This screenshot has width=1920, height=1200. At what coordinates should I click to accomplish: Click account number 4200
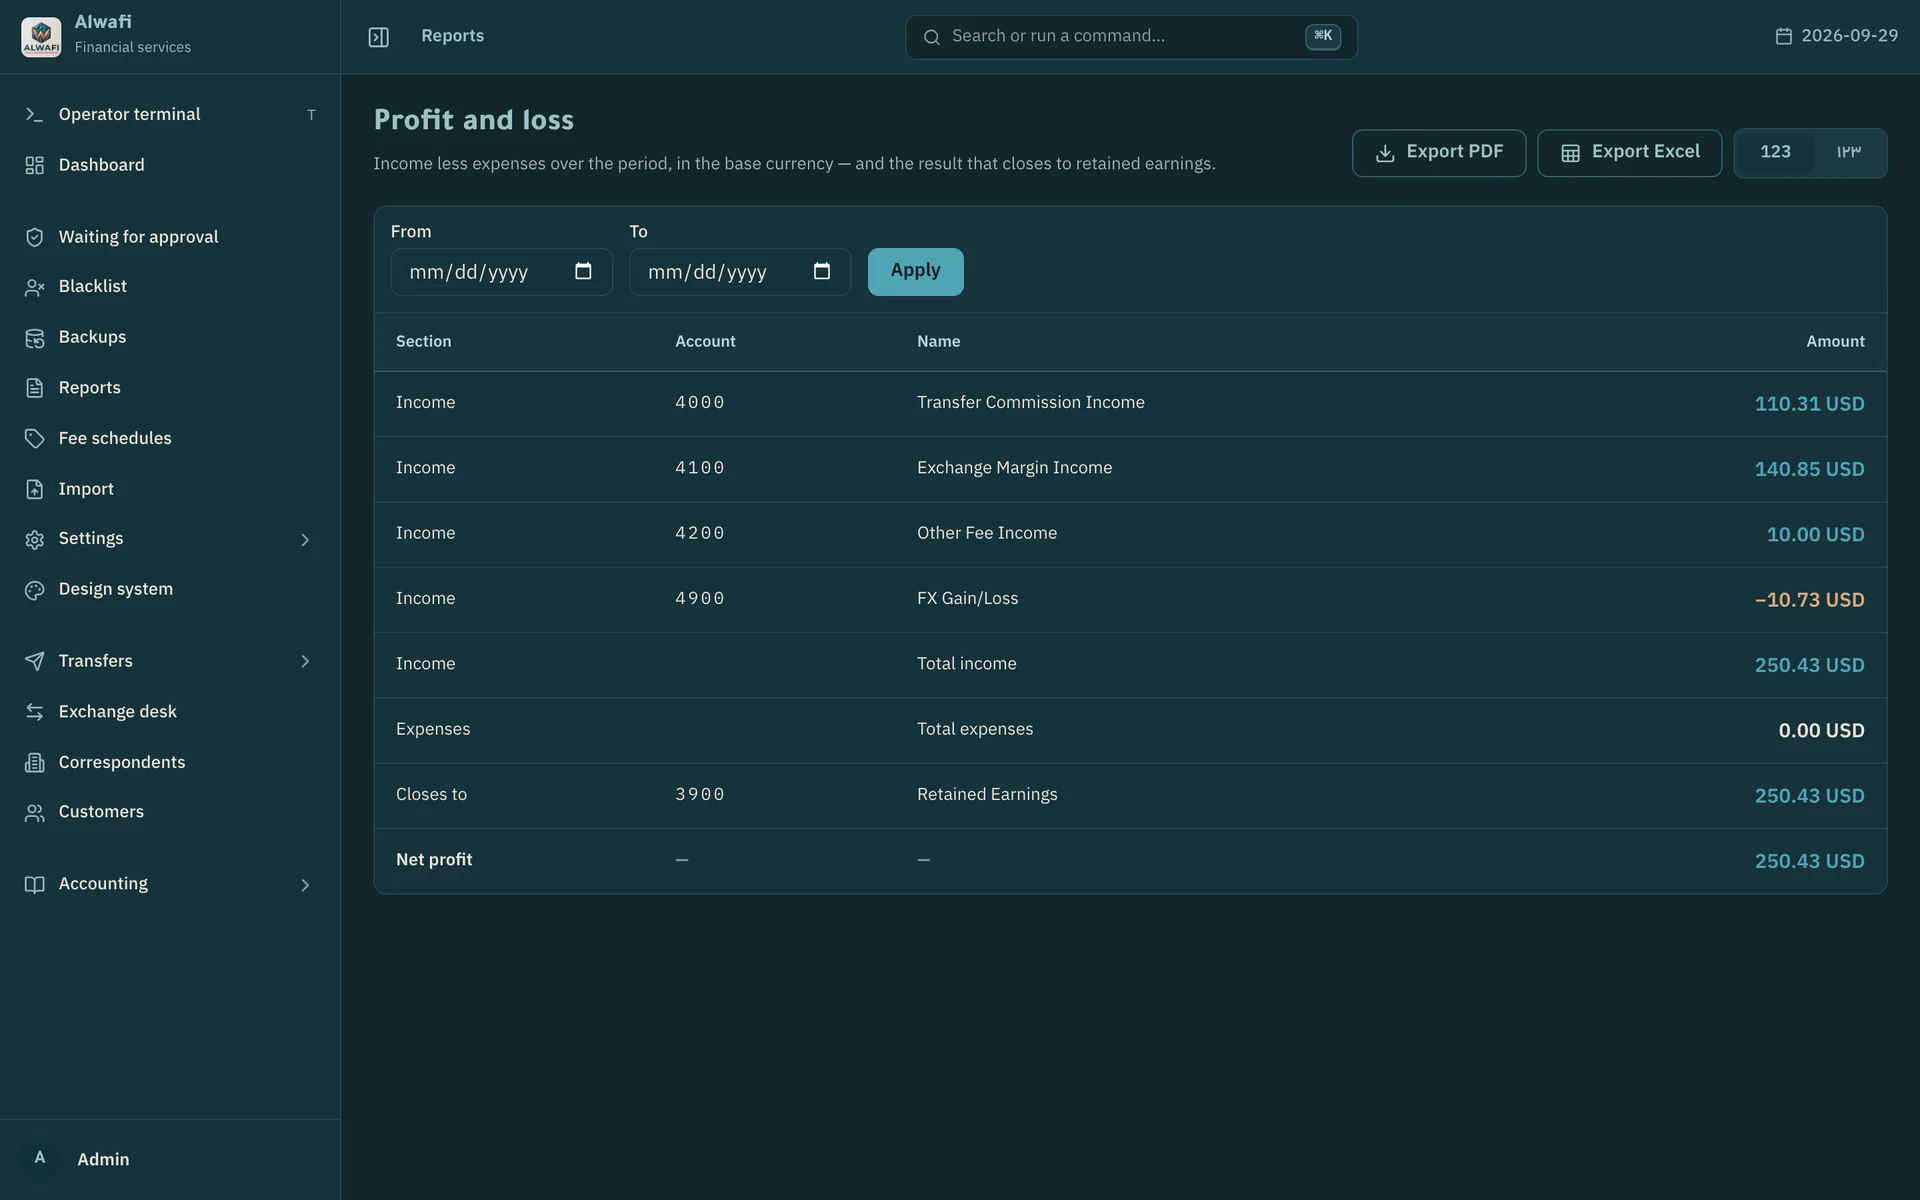[699, 534]
